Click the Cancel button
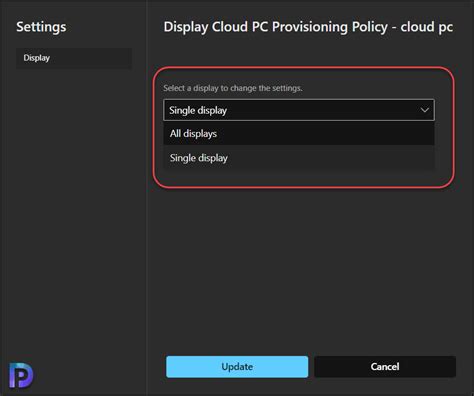 coord(385,367)
